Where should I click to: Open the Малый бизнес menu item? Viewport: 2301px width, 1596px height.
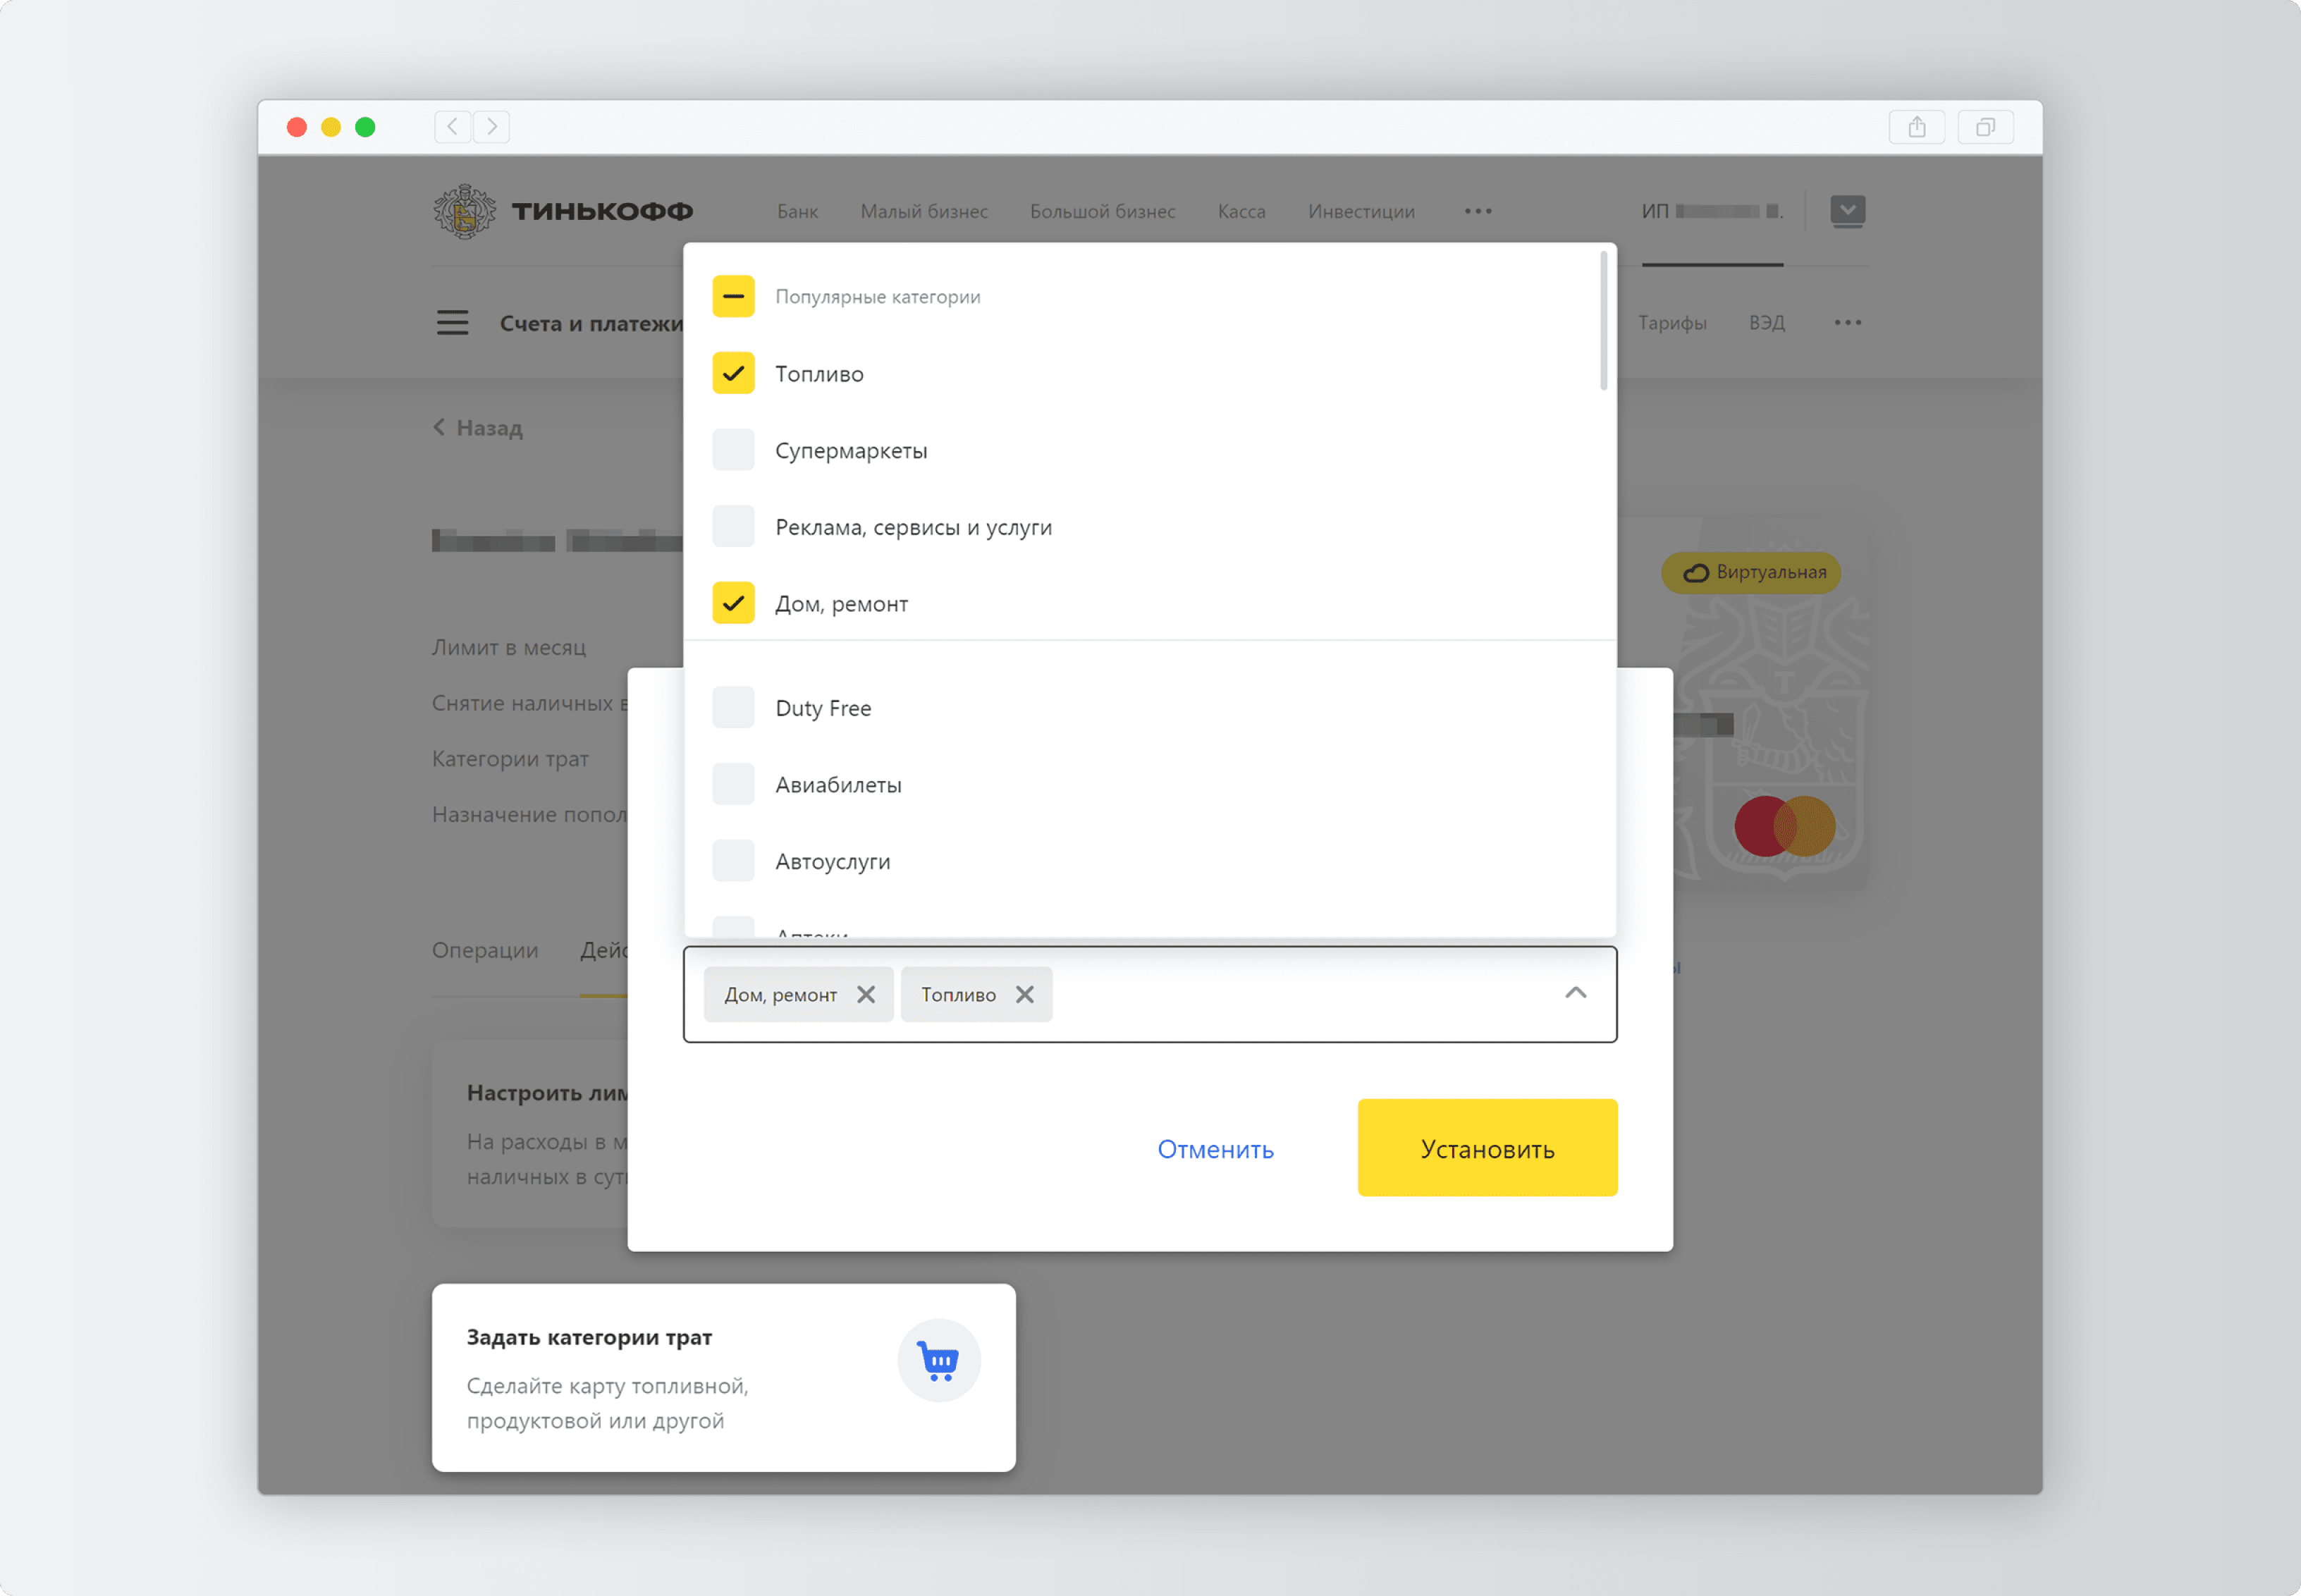[924, 211]
